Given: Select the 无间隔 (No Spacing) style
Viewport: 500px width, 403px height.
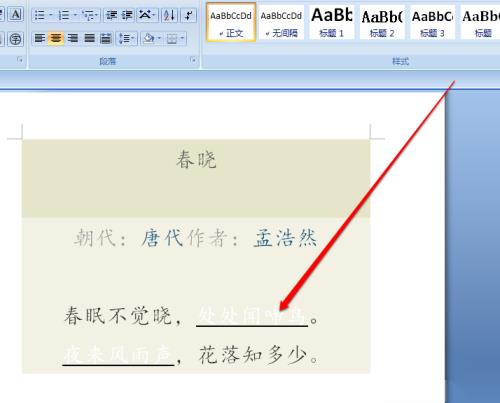Looking at the screenshot, I should [281, 23].
